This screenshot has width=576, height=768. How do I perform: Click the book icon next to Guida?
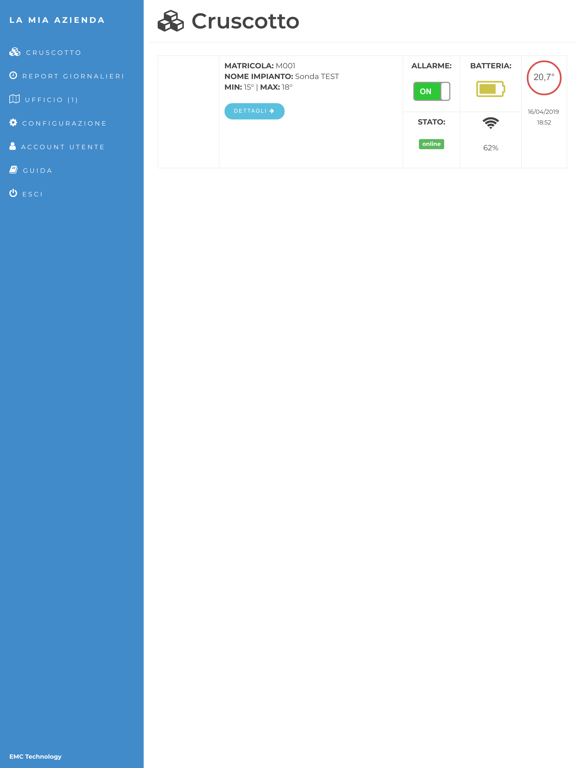point(14,169)
